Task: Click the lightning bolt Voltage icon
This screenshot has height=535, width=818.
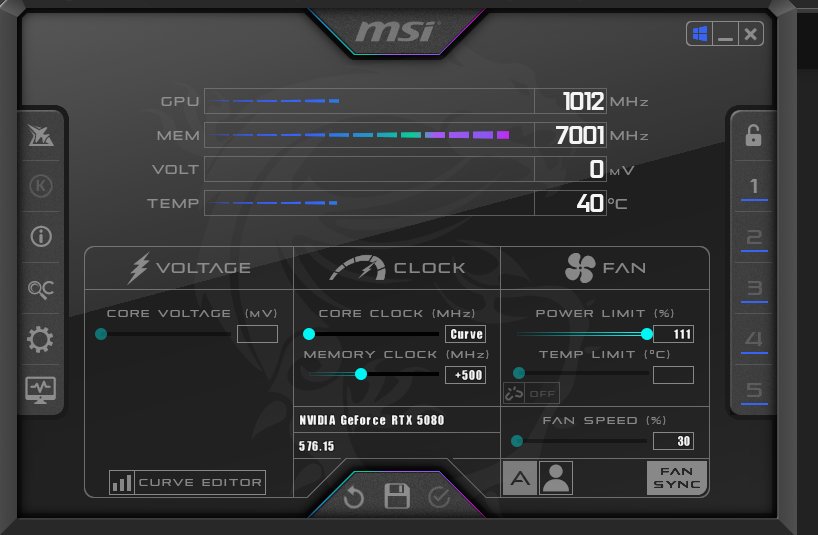Action: click(x=139, y=268)
